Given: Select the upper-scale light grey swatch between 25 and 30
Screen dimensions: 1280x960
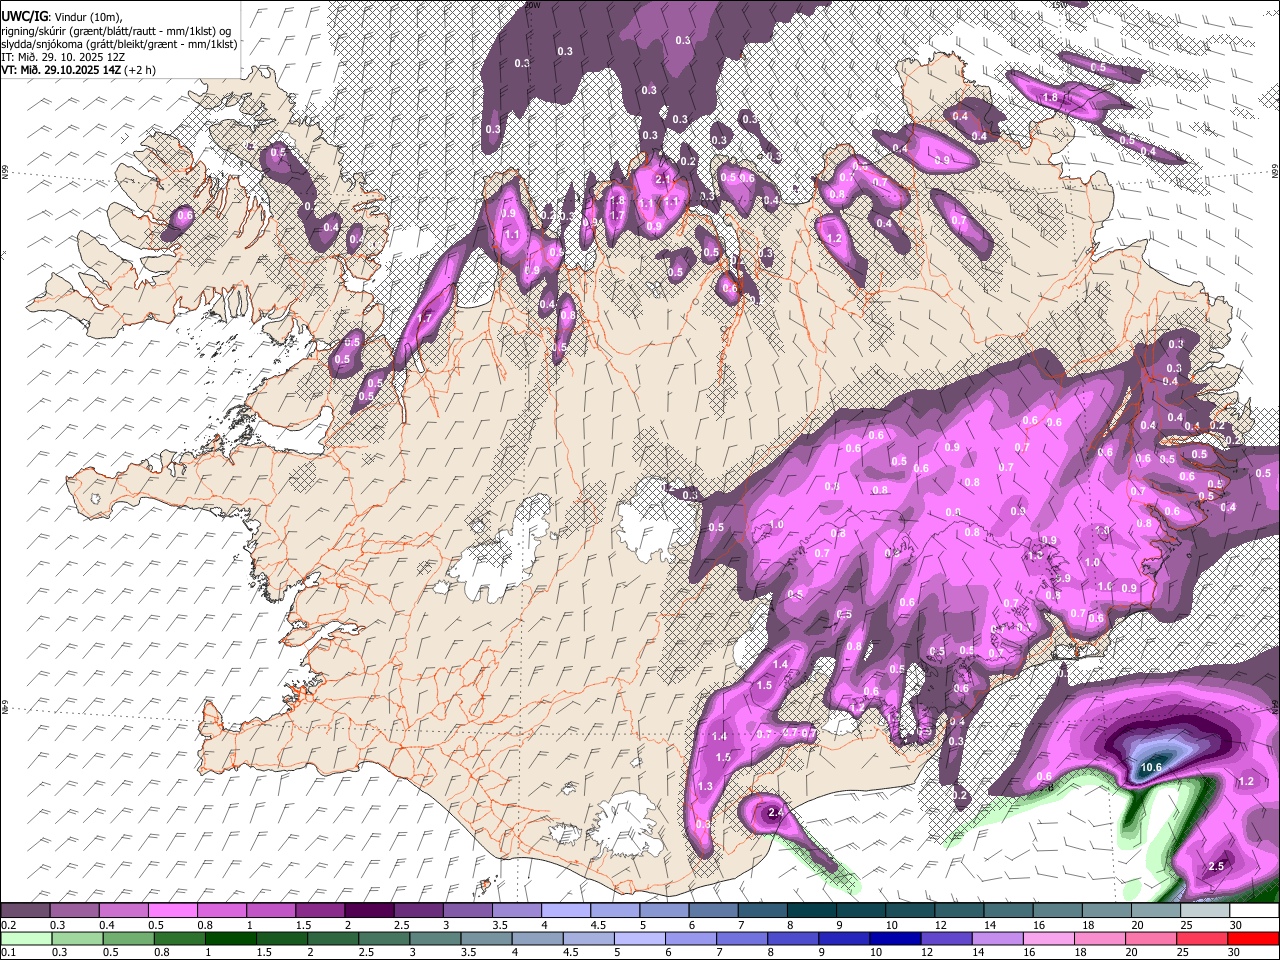Looking at the screenshot, I should point(1205,911).
